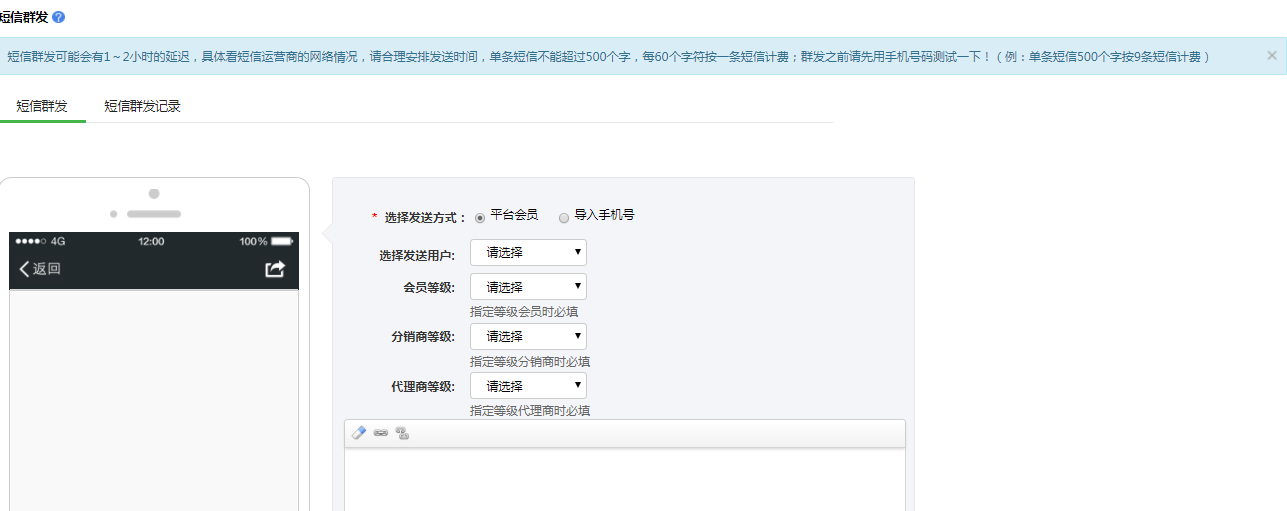Click the insert link icon in editor

381,433
